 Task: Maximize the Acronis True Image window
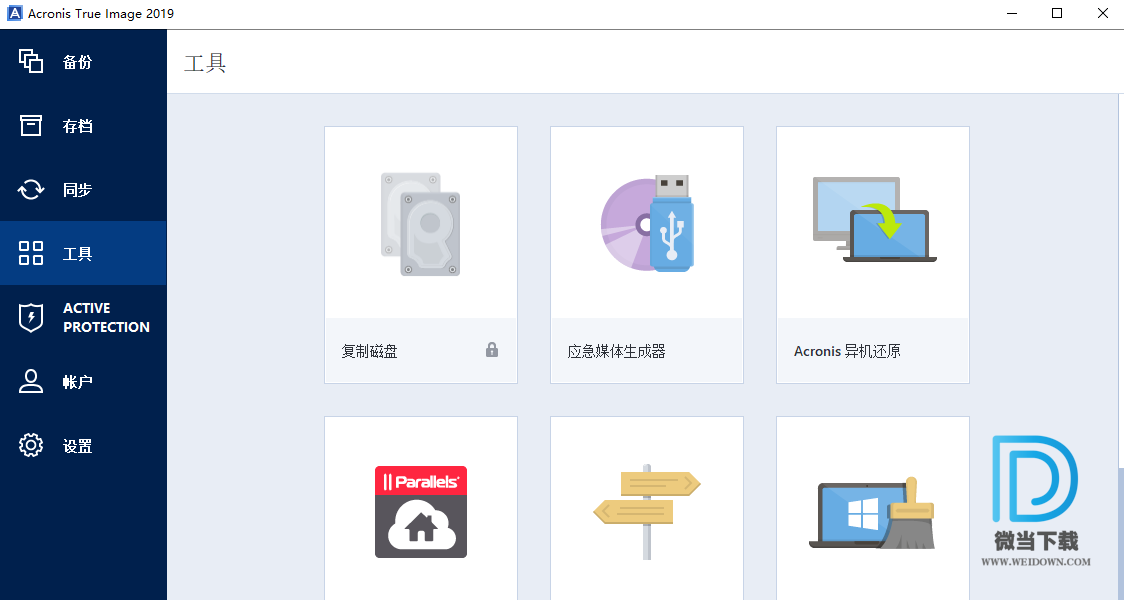tap(1057, 14)
